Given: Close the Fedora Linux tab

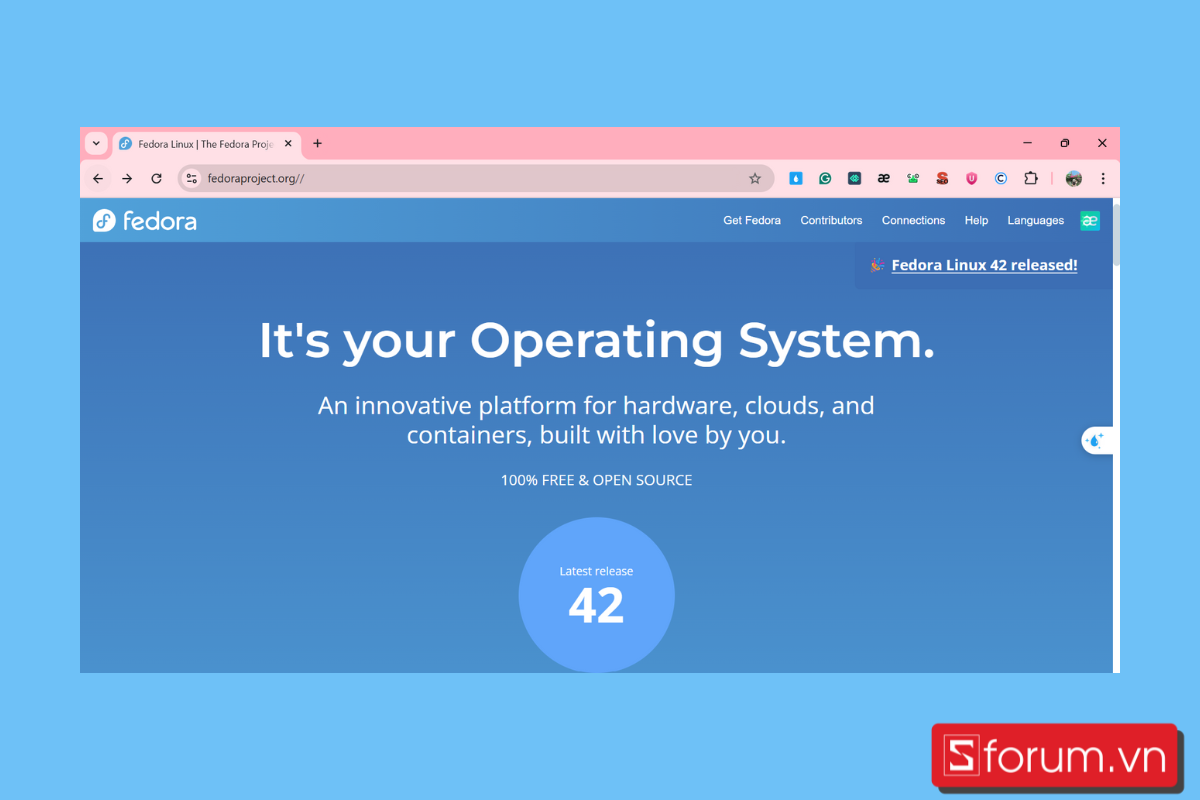Looking at the screenshot, I should 289,143.
